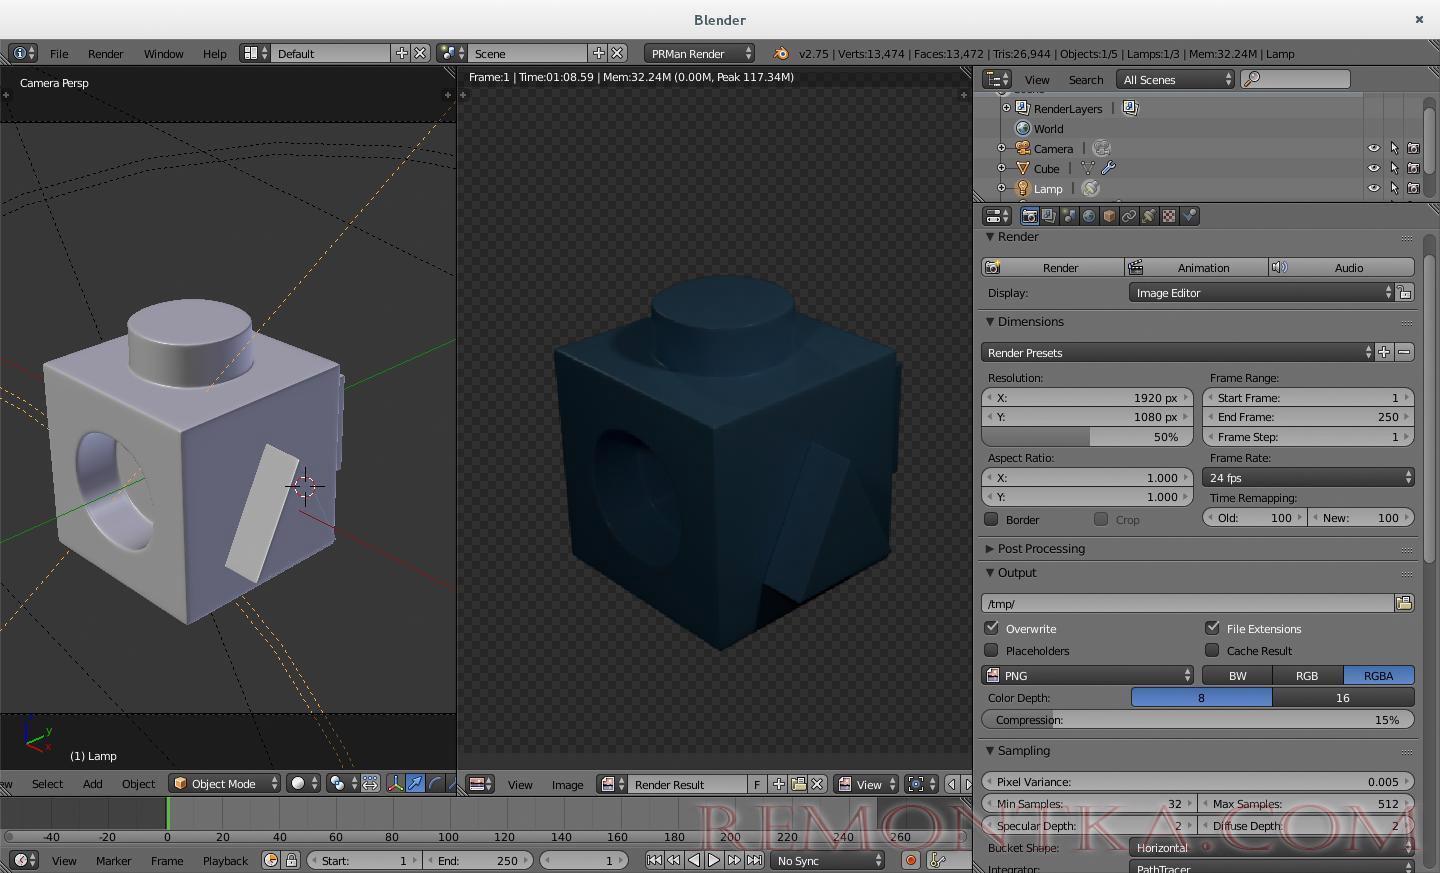
Task: Open the All Scenes outliner dropdown
Action: coord(1176,79)
